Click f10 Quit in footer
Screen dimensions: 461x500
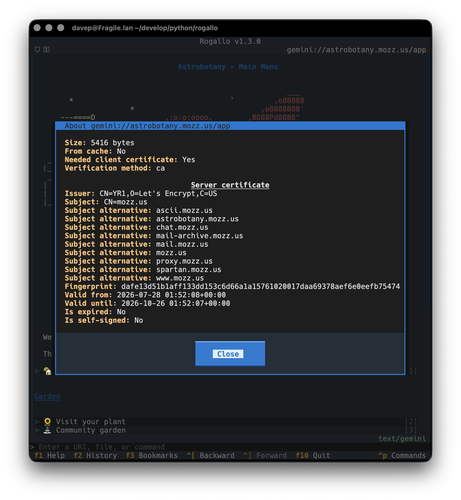point(313,455)
